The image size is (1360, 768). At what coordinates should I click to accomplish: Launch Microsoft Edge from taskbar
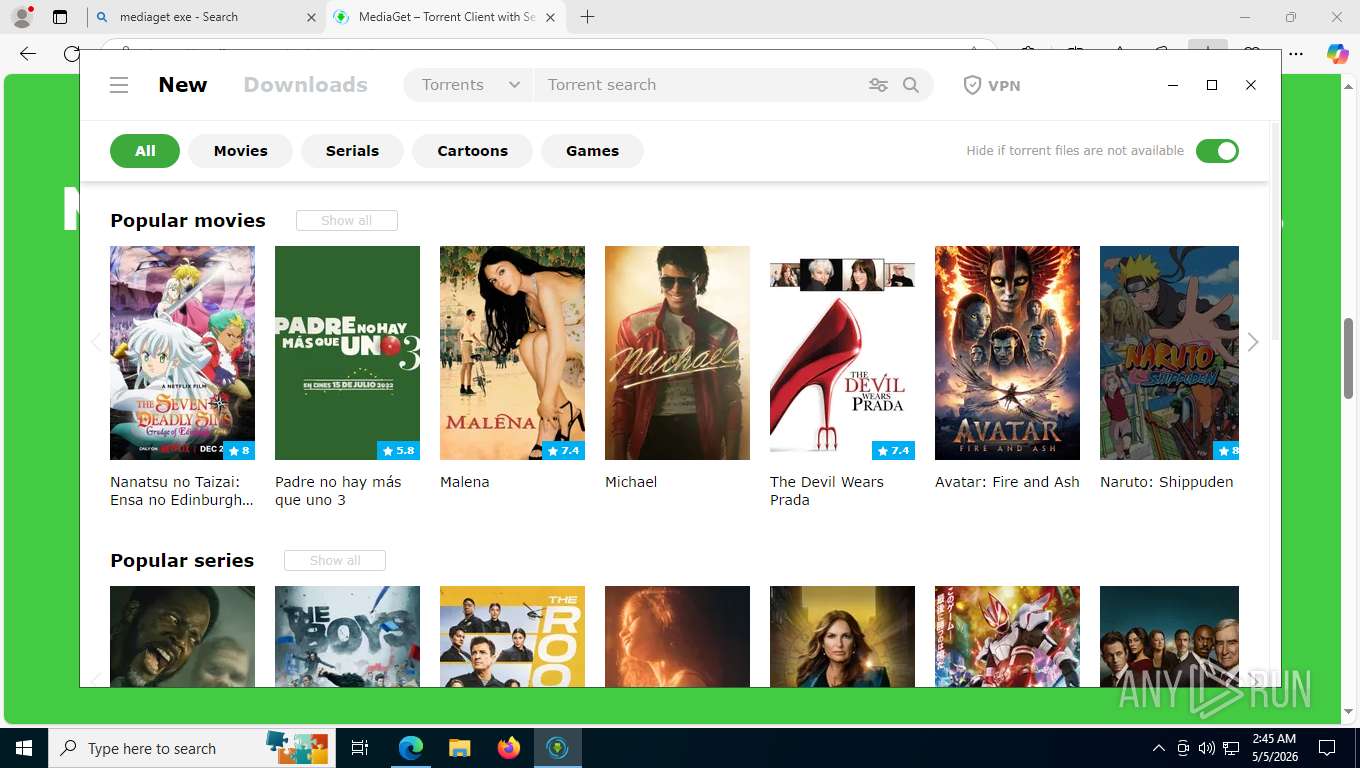[x=411, y=748]
